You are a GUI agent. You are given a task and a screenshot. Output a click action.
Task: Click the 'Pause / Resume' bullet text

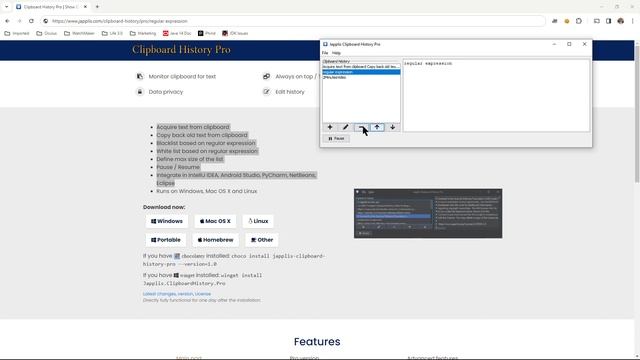[178, 167]
